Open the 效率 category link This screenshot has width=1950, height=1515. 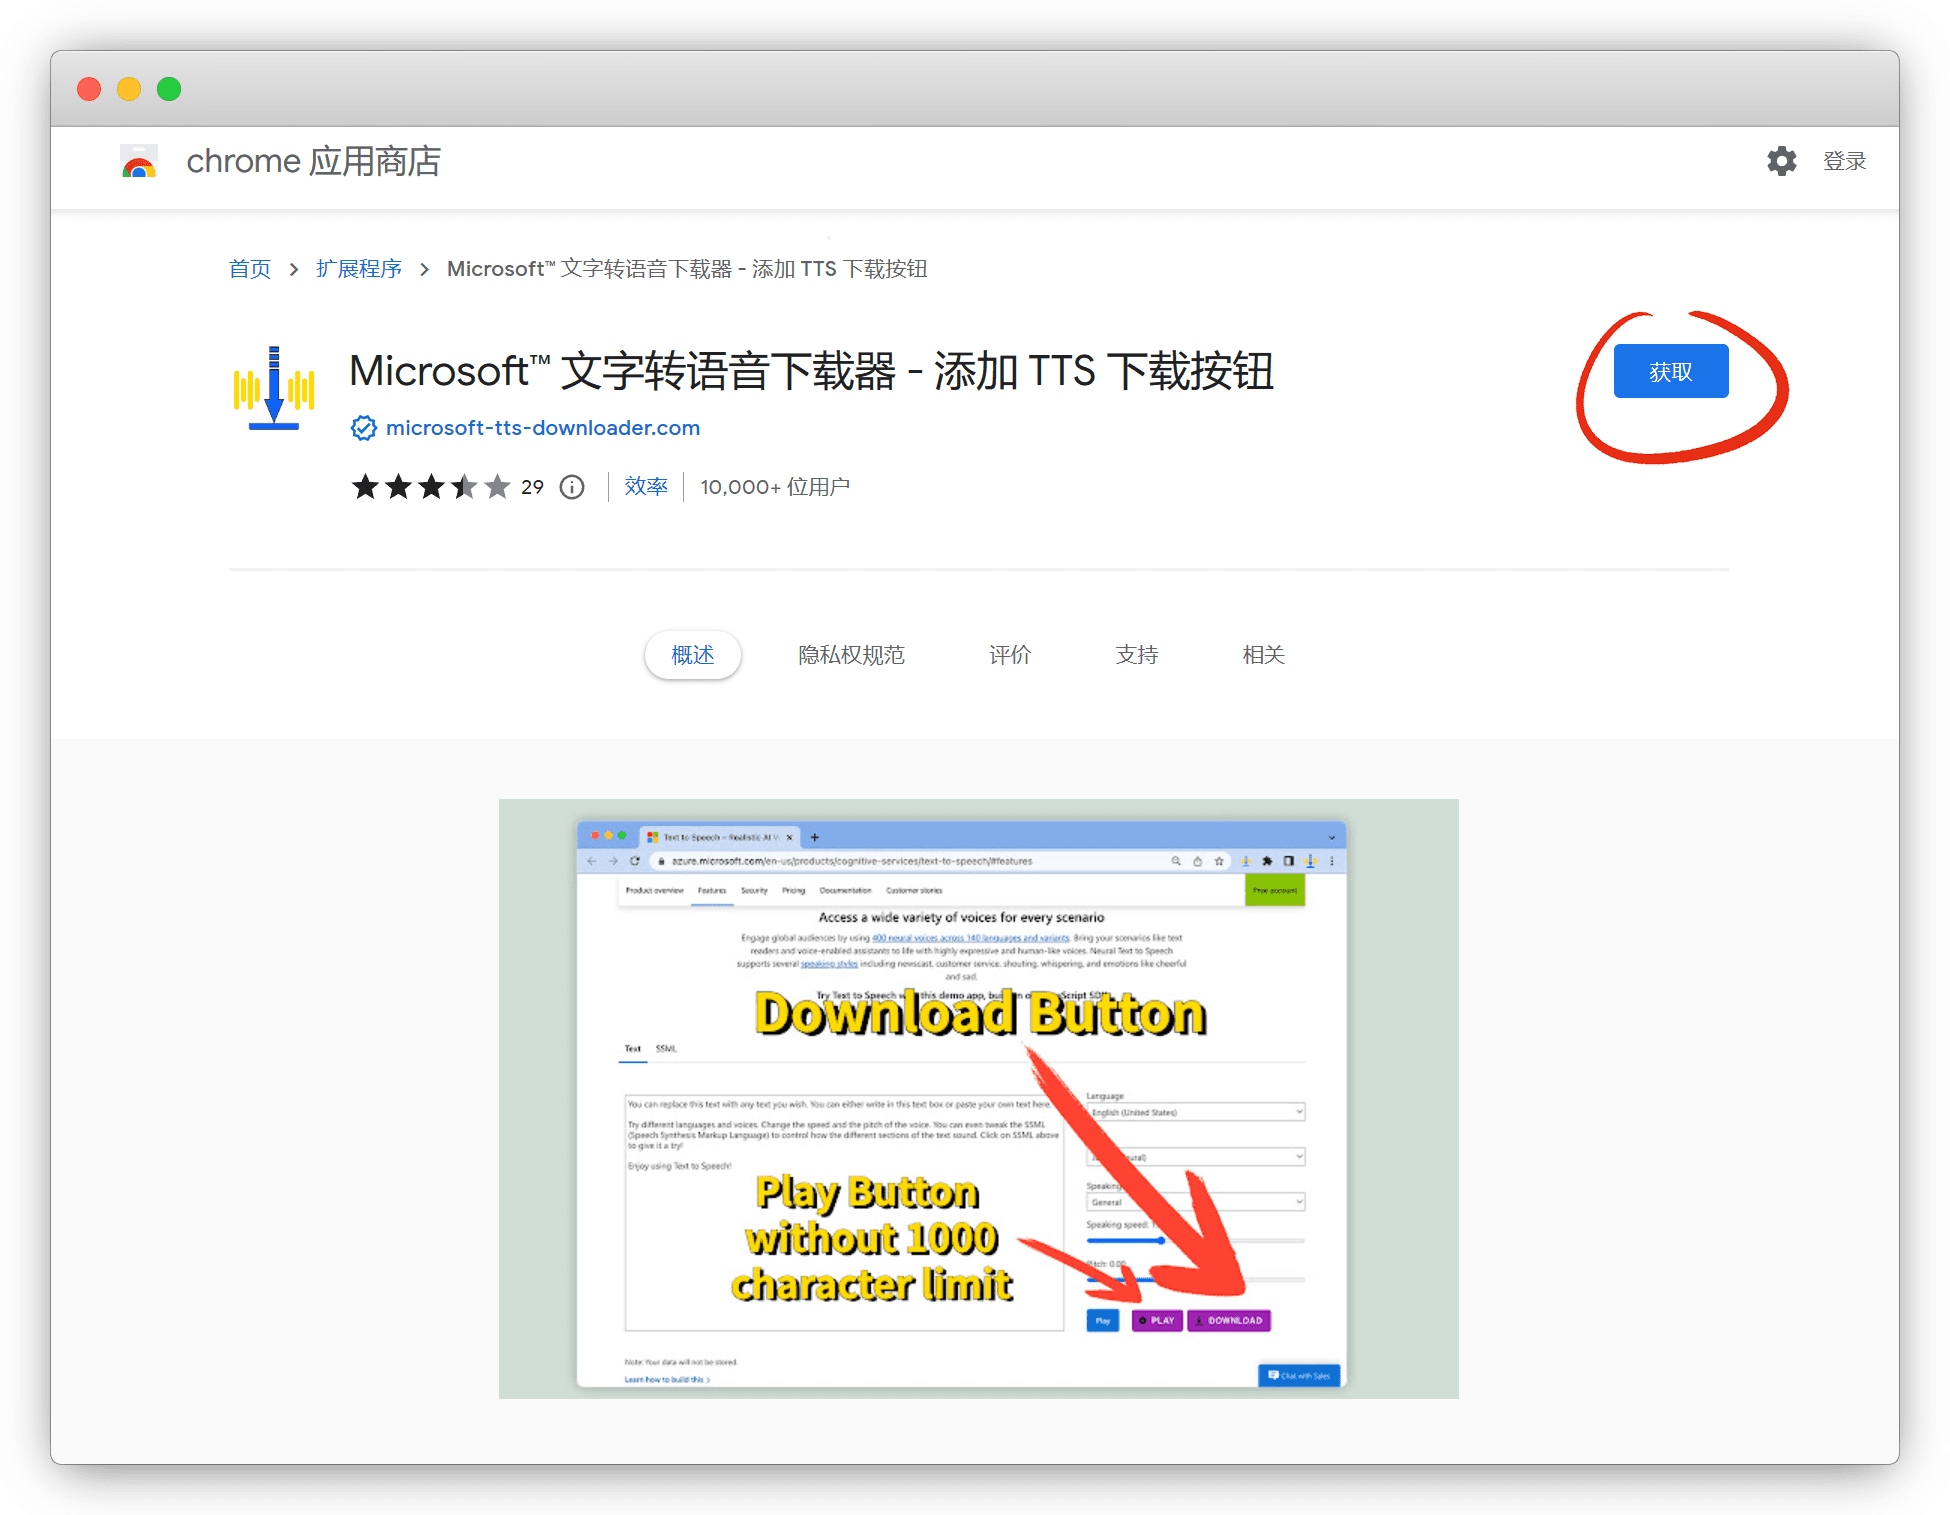tap(646, 487)
